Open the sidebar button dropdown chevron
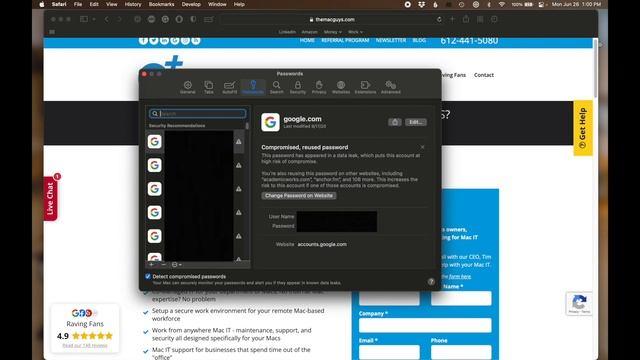Image resolution: width=640 pixels, height=360 pixels. point(94,19)
